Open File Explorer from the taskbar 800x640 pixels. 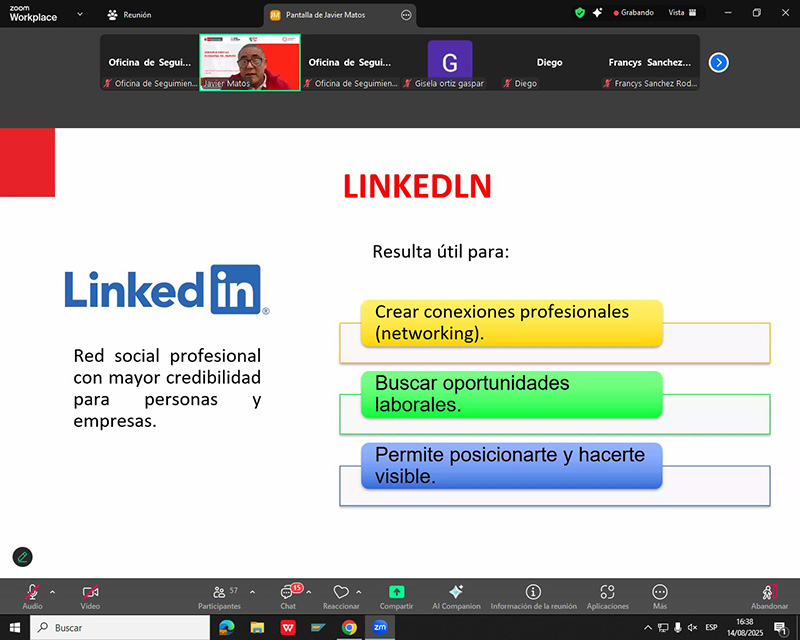[257, 627]
